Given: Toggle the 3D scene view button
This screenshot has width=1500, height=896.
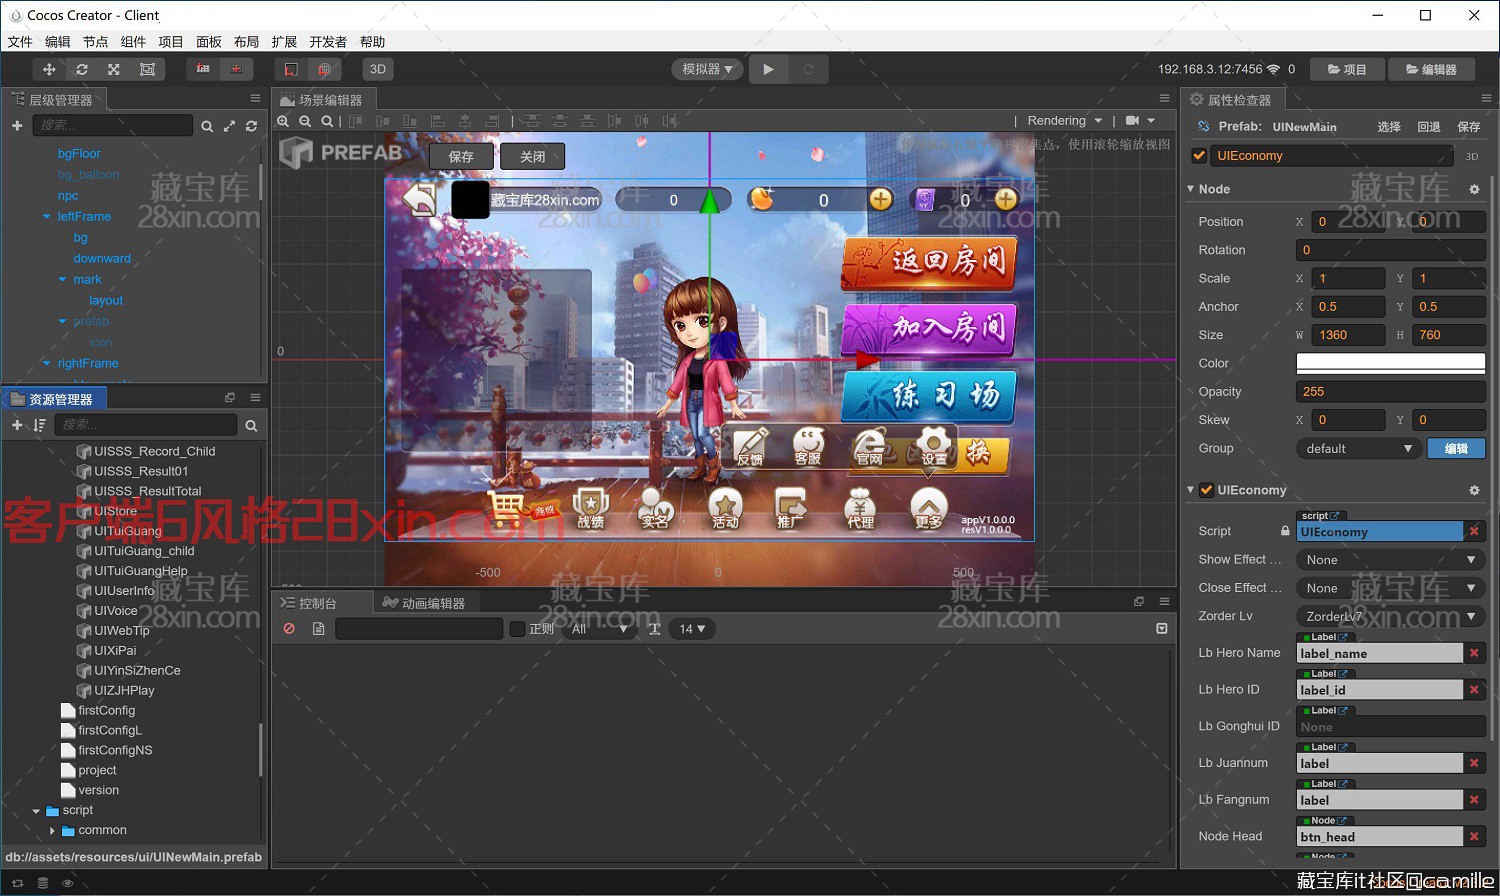Looking at the screenshot, I should (377, 69).
